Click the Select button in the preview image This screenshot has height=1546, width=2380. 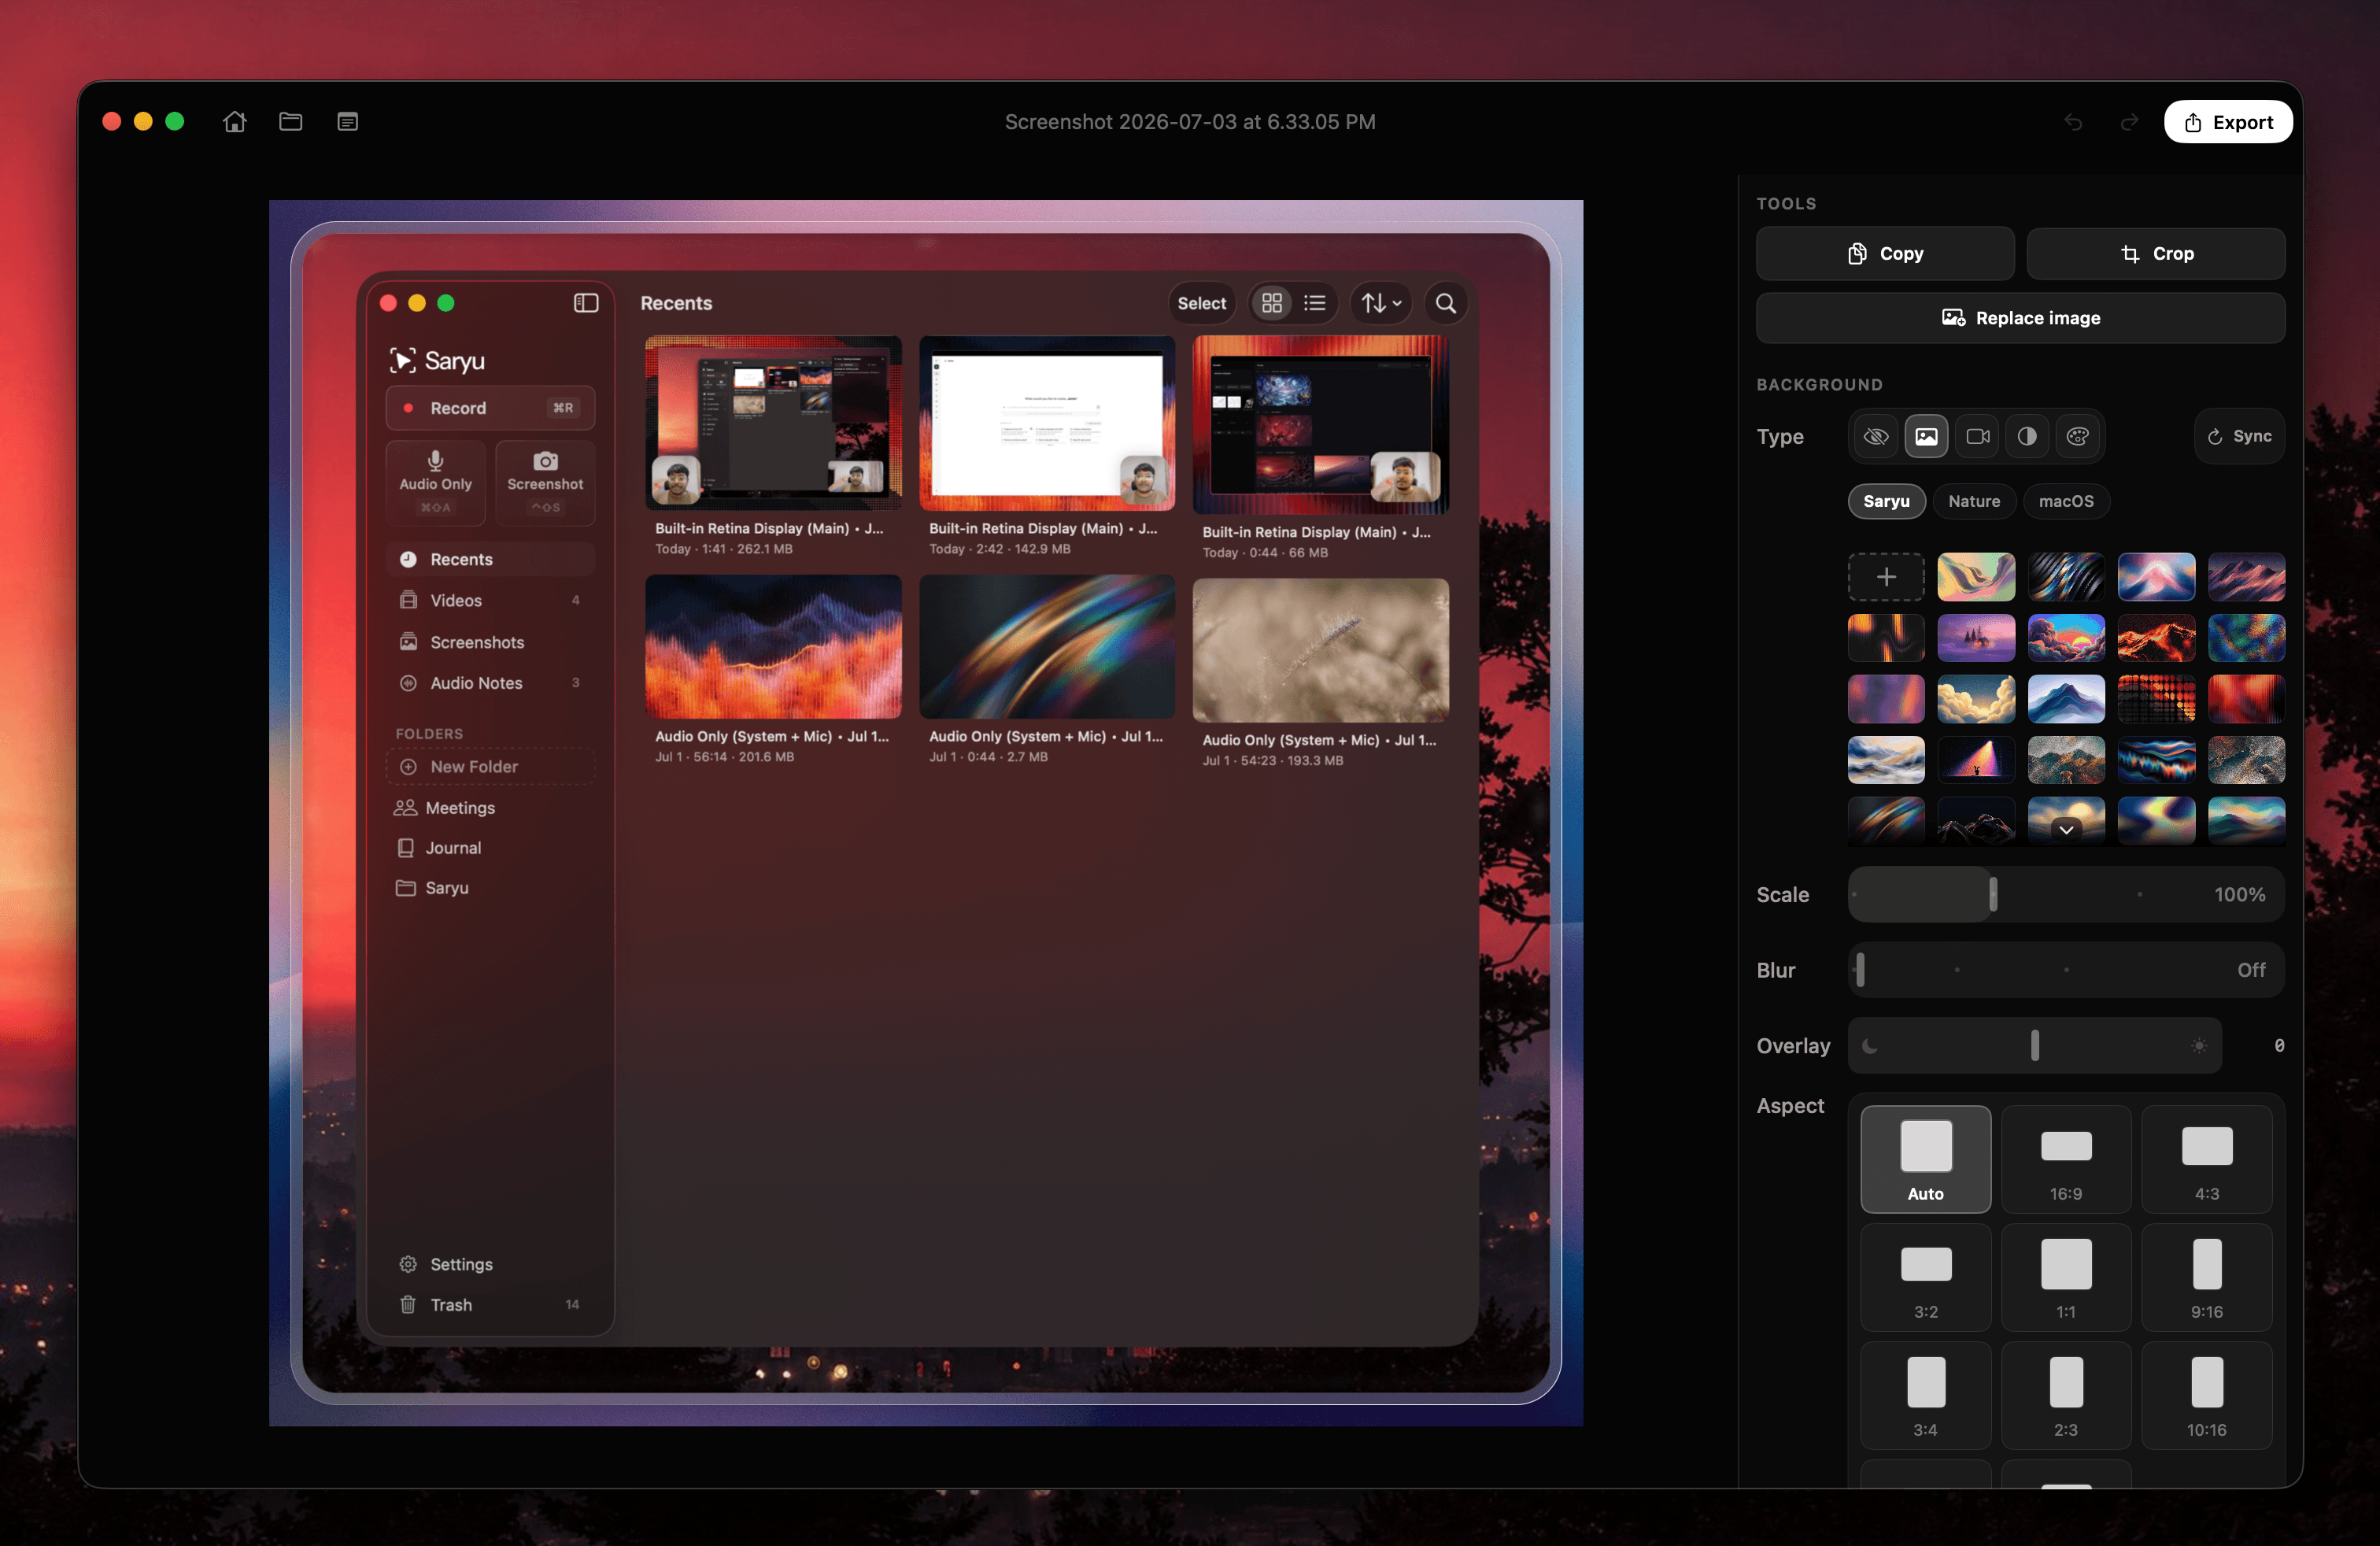click(x=1201, y=303)
